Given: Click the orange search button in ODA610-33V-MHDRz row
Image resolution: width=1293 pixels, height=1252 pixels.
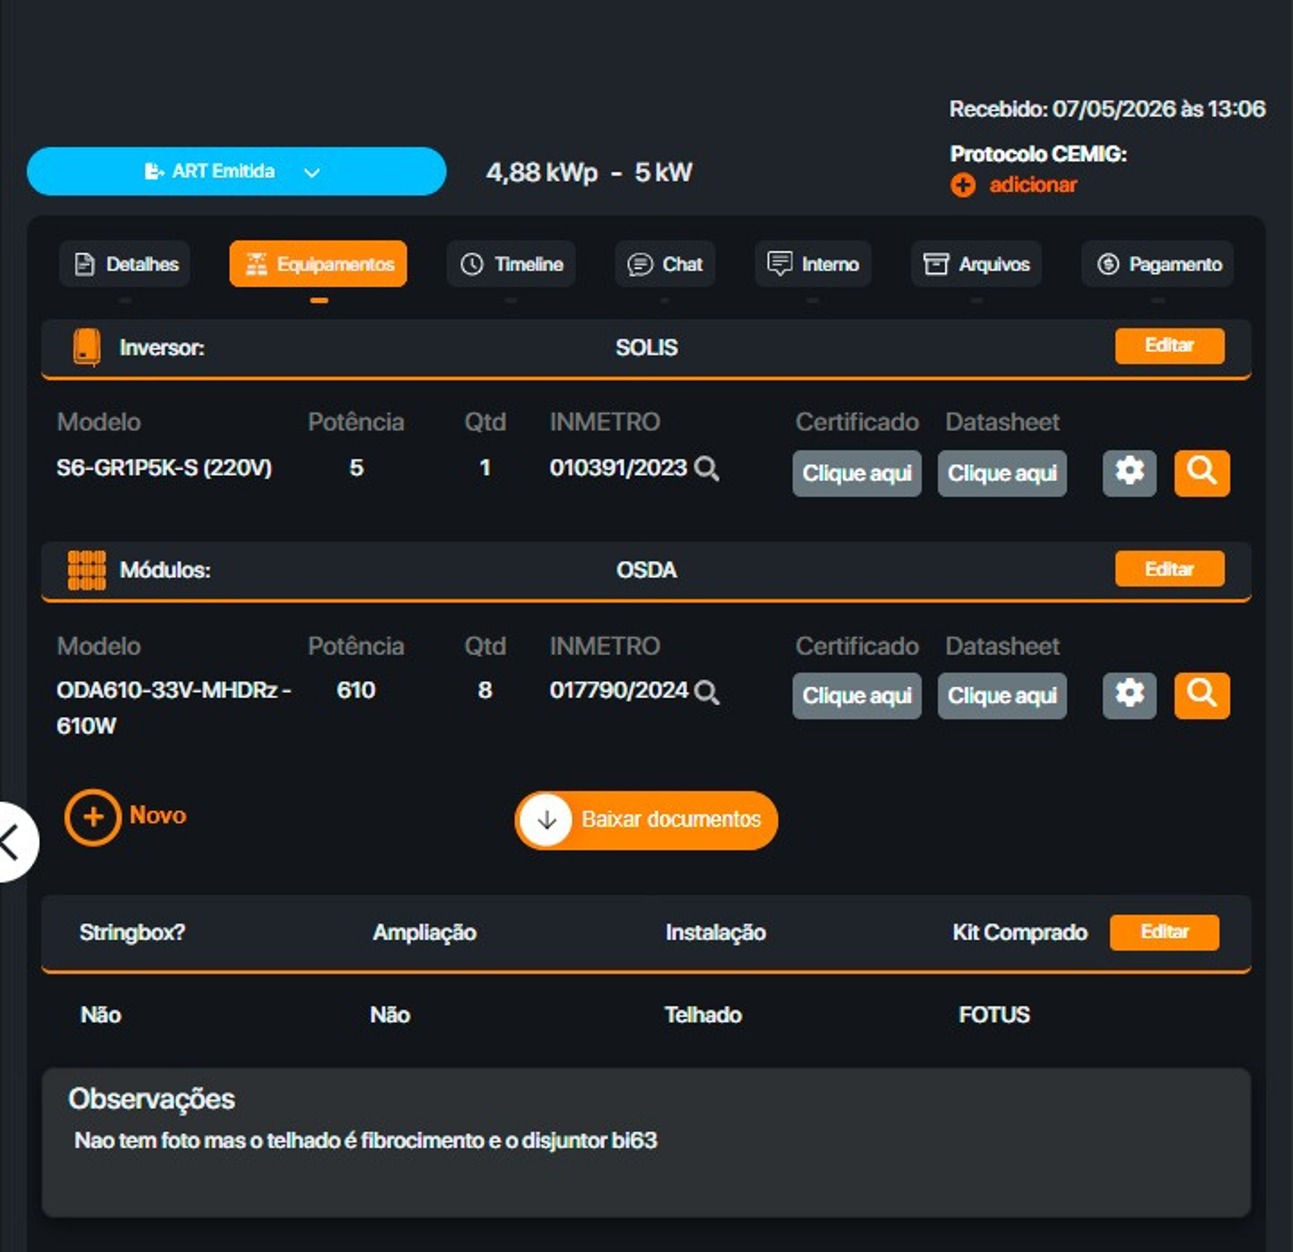Looking at the screenshot, I should click(x=1202, y=695).
